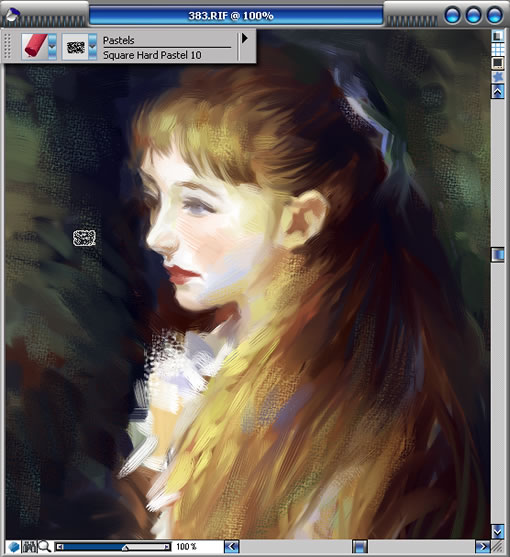This screenshot has height=557, width=510.
Task: Click the zoom slider right arrow
Action: pos(167,547)
